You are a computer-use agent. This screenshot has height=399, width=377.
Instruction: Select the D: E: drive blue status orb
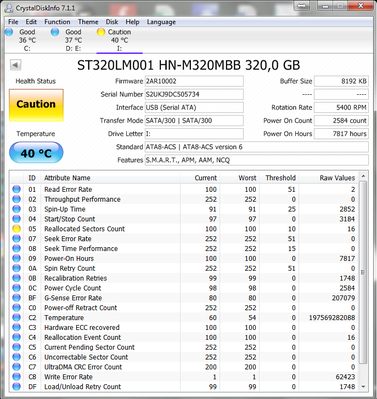click(x=55, y=32)
